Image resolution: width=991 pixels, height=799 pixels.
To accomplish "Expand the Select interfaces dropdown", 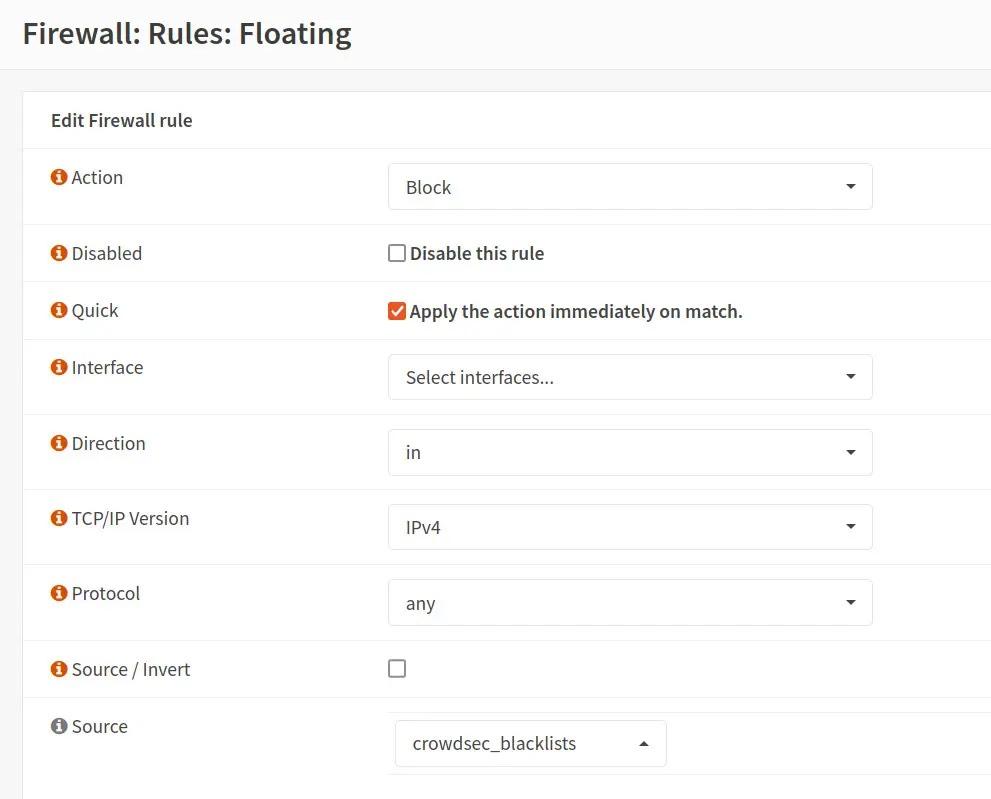I will pyautogui.click(x=630, y=377).
